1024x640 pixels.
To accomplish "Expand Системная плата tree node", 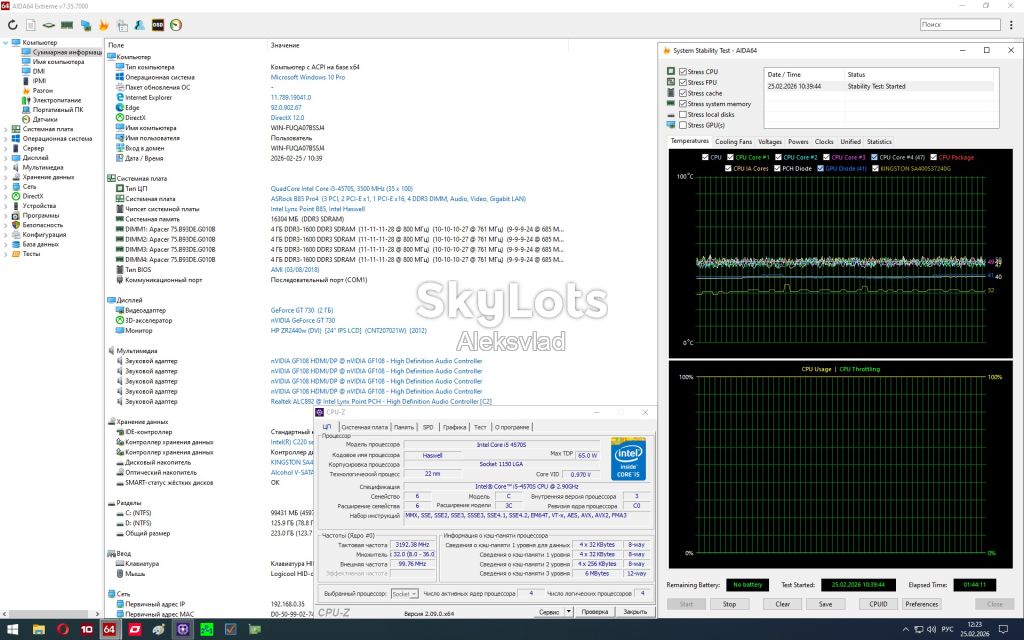I will pyautogui.click(x=6, y=129).
